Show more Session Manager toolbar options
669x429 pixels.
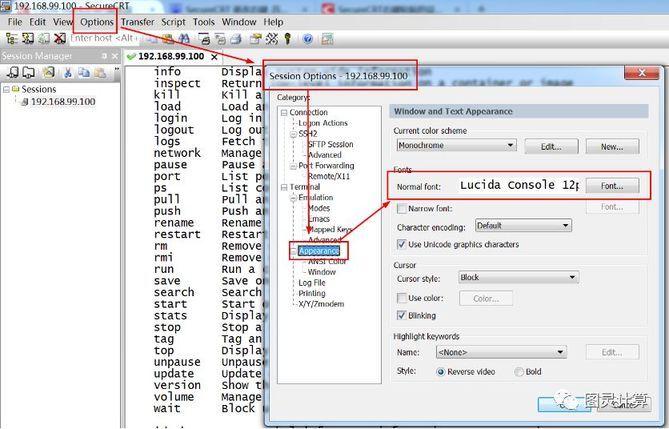[116, 71]
